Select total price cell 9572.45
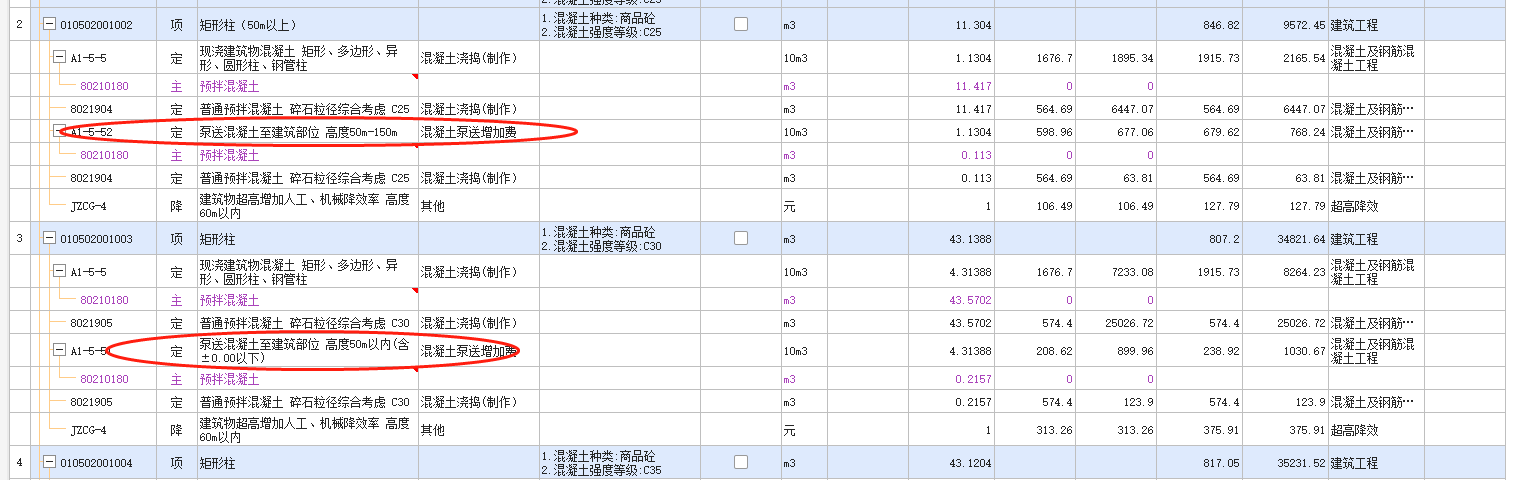The height and width of the screenshot is (480, 1531). pos(1284,25)
